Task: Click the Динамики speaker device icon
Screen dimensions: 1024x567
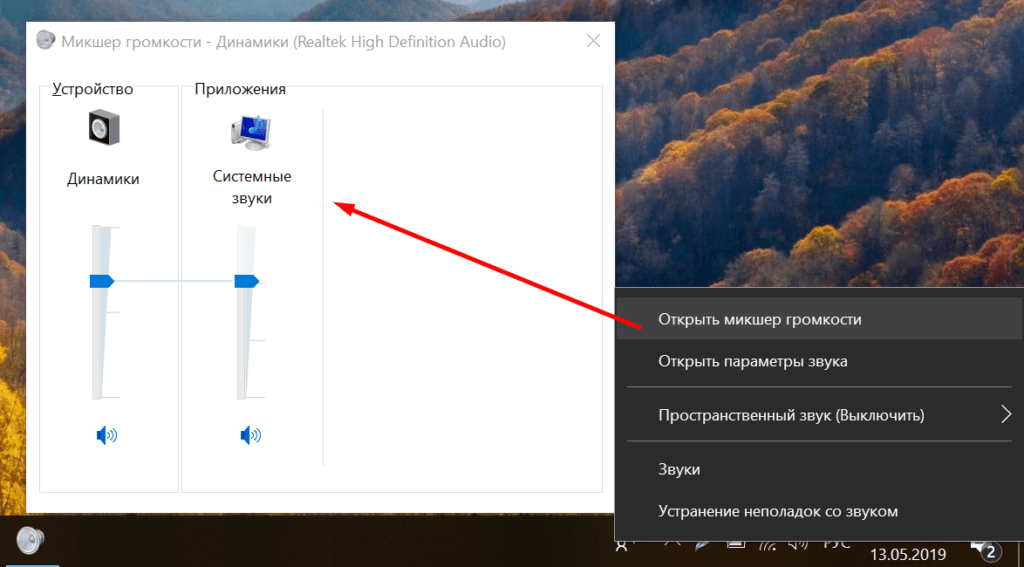Action: coord(104,127)
